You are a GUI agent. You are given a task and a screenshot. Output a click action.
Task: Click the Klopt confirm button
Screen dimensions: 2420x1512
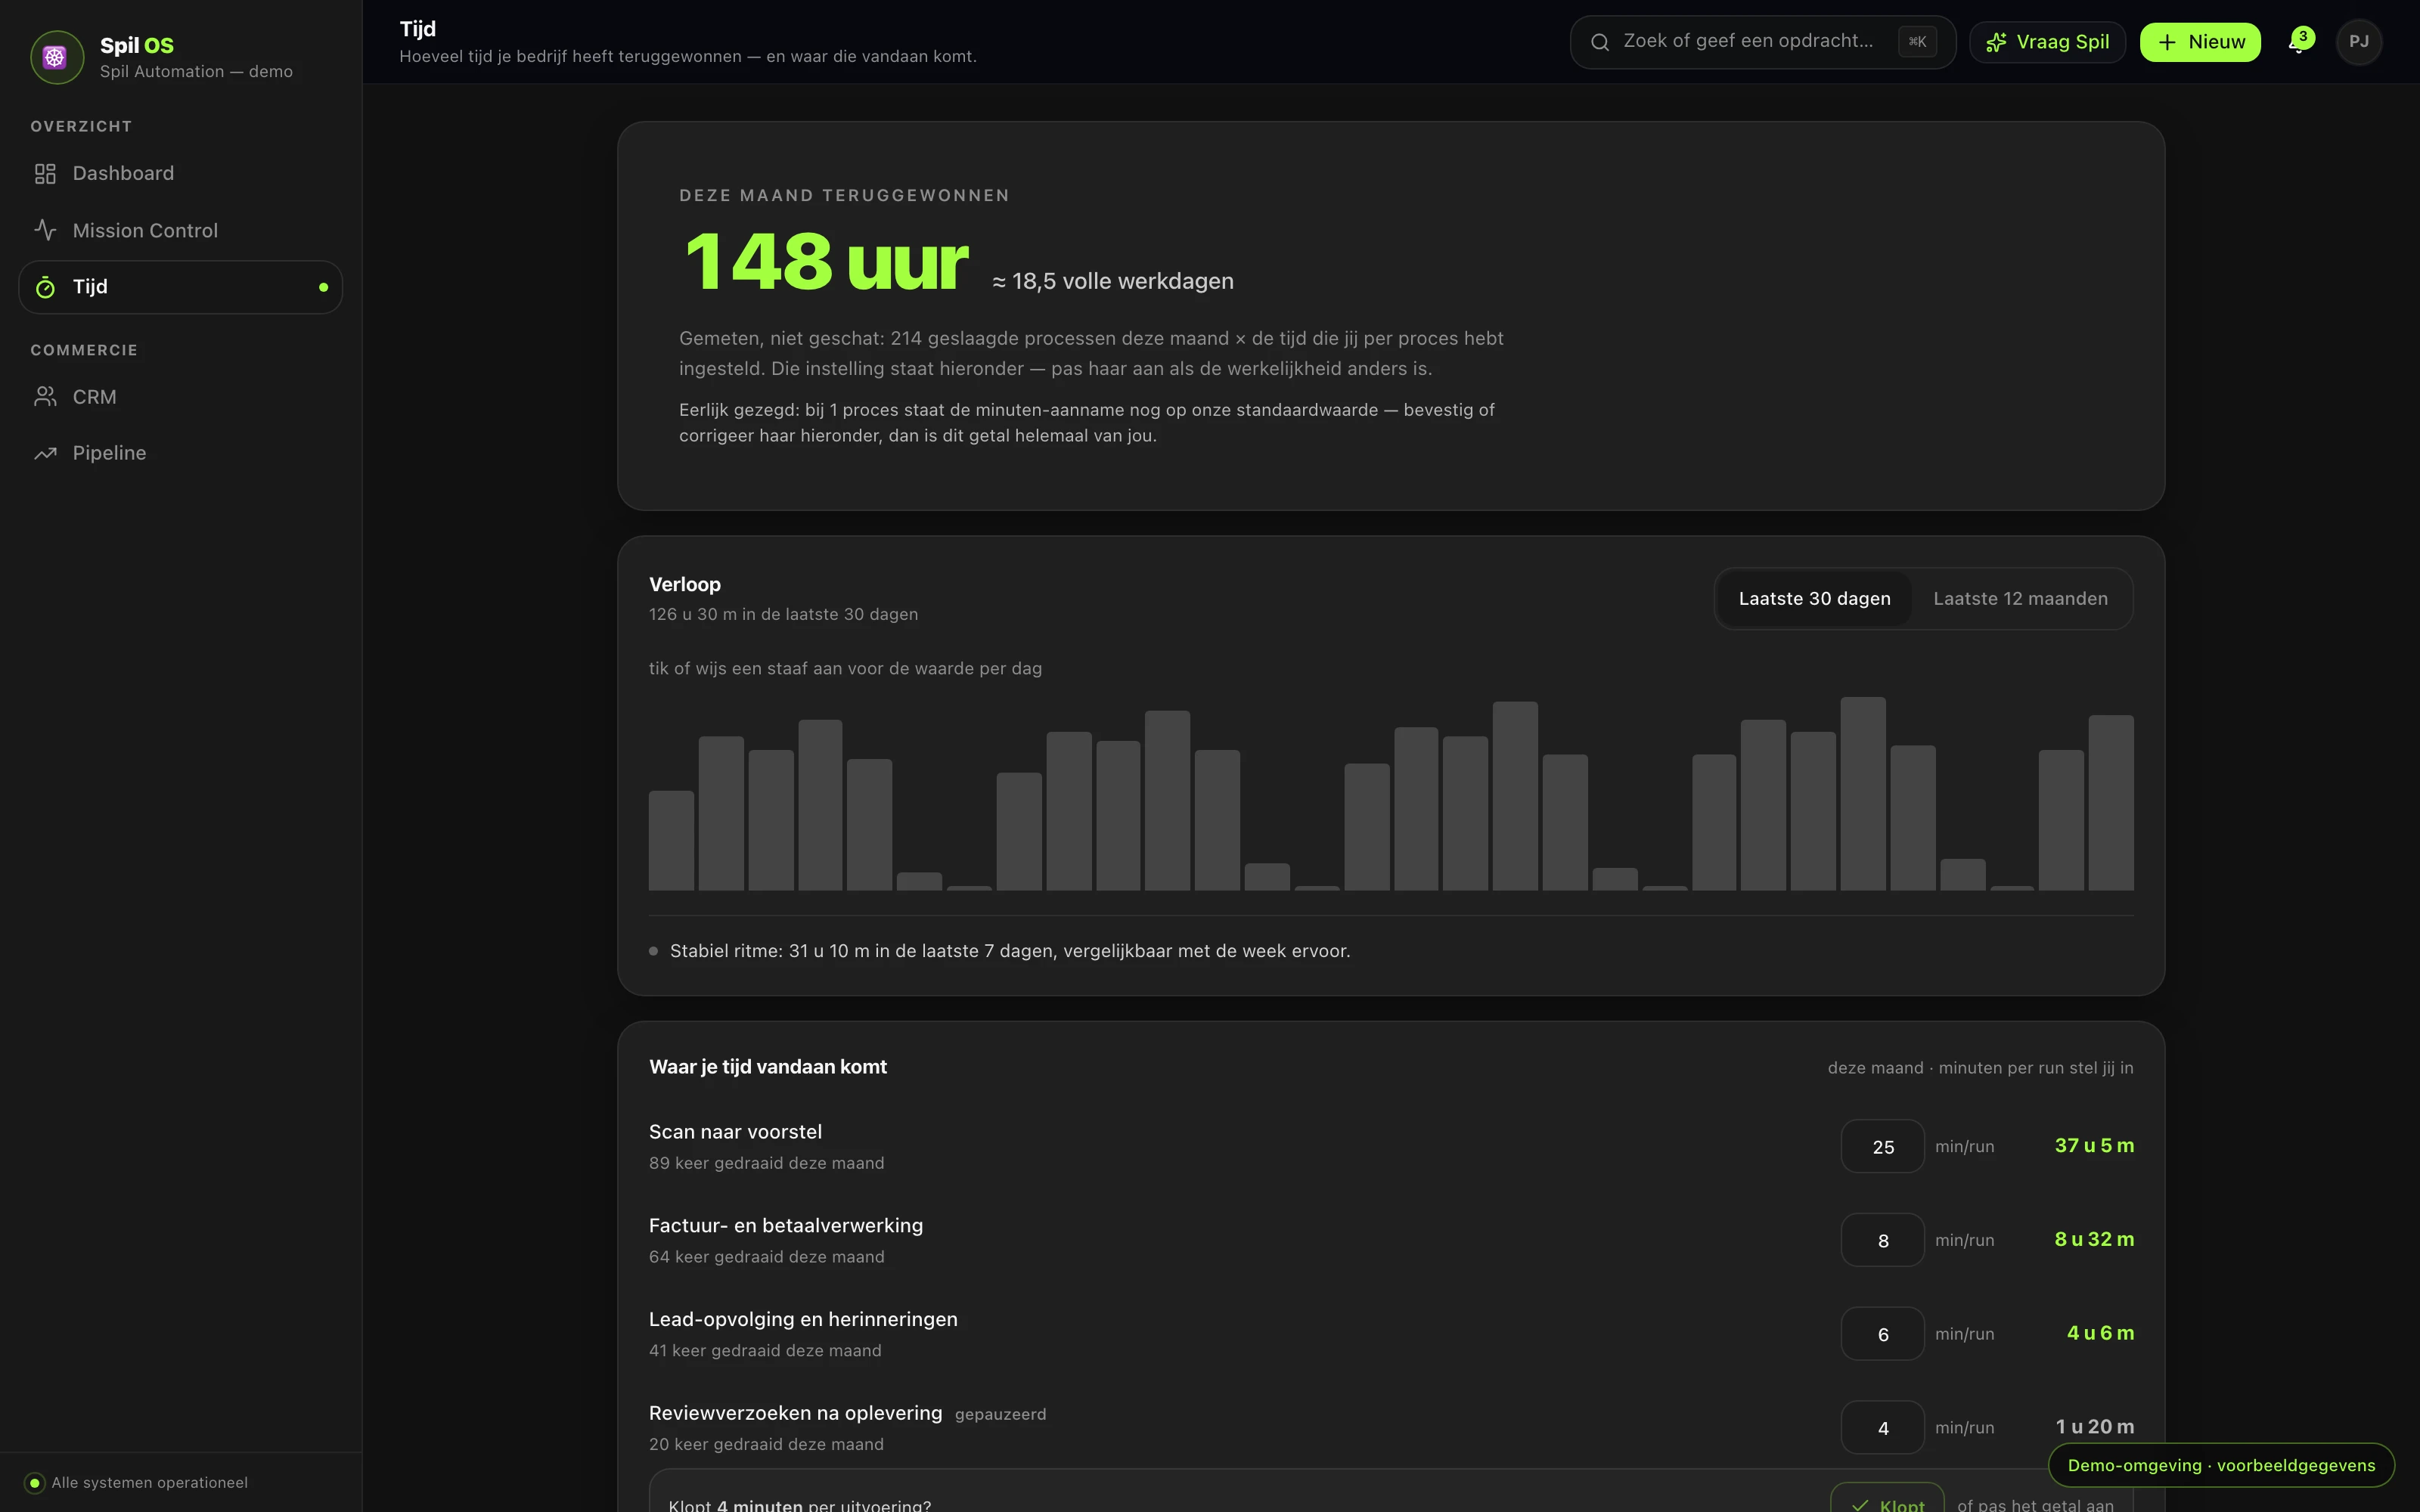tap(1887, 1499)
